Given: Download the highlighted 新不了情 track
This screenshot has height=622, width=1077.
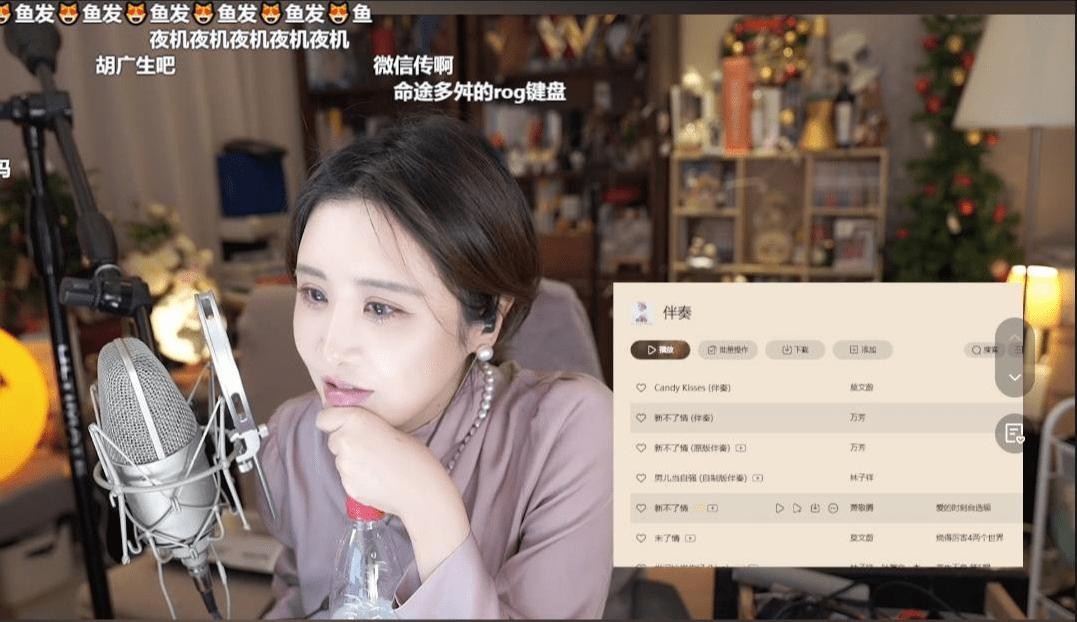Looking at the screenshot, I should click(815, 508).
